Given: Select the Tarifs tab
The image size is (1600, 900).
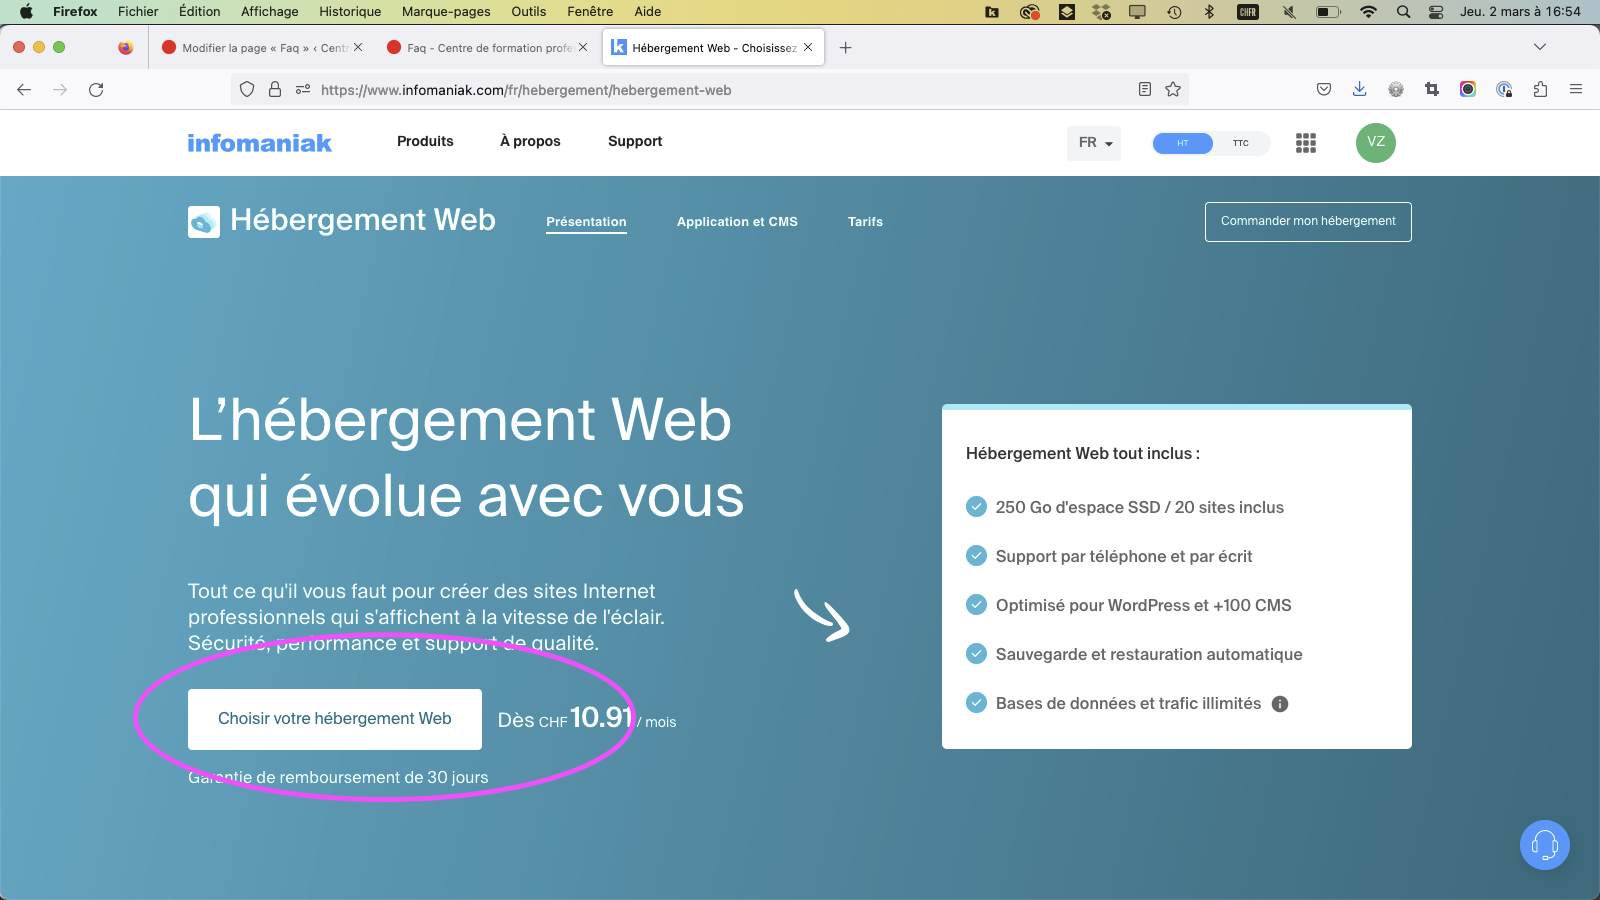Looking at the screenshot, I should click(865, 222).
